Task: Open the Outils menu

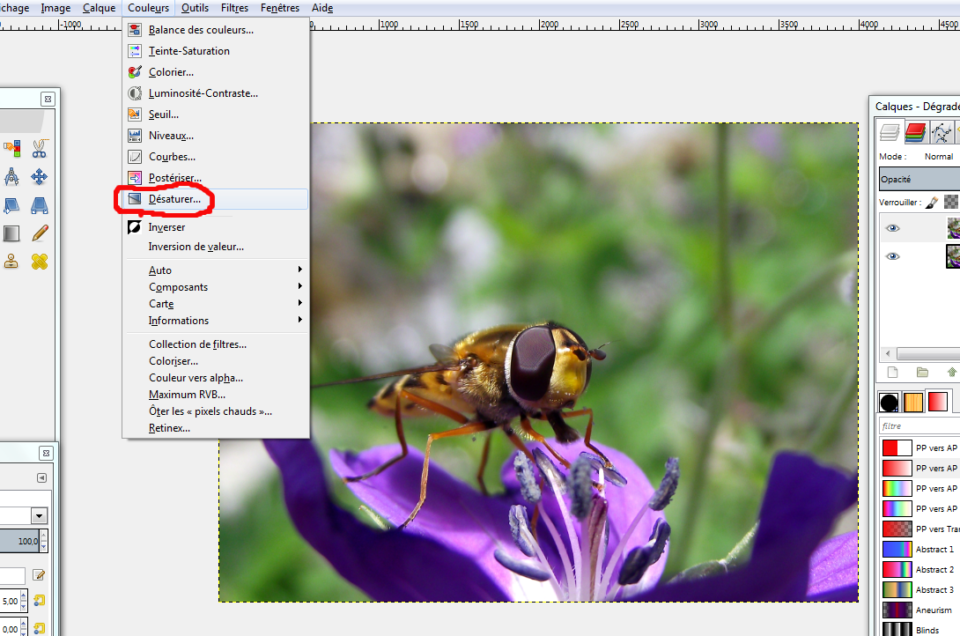Action: (195, 8)
